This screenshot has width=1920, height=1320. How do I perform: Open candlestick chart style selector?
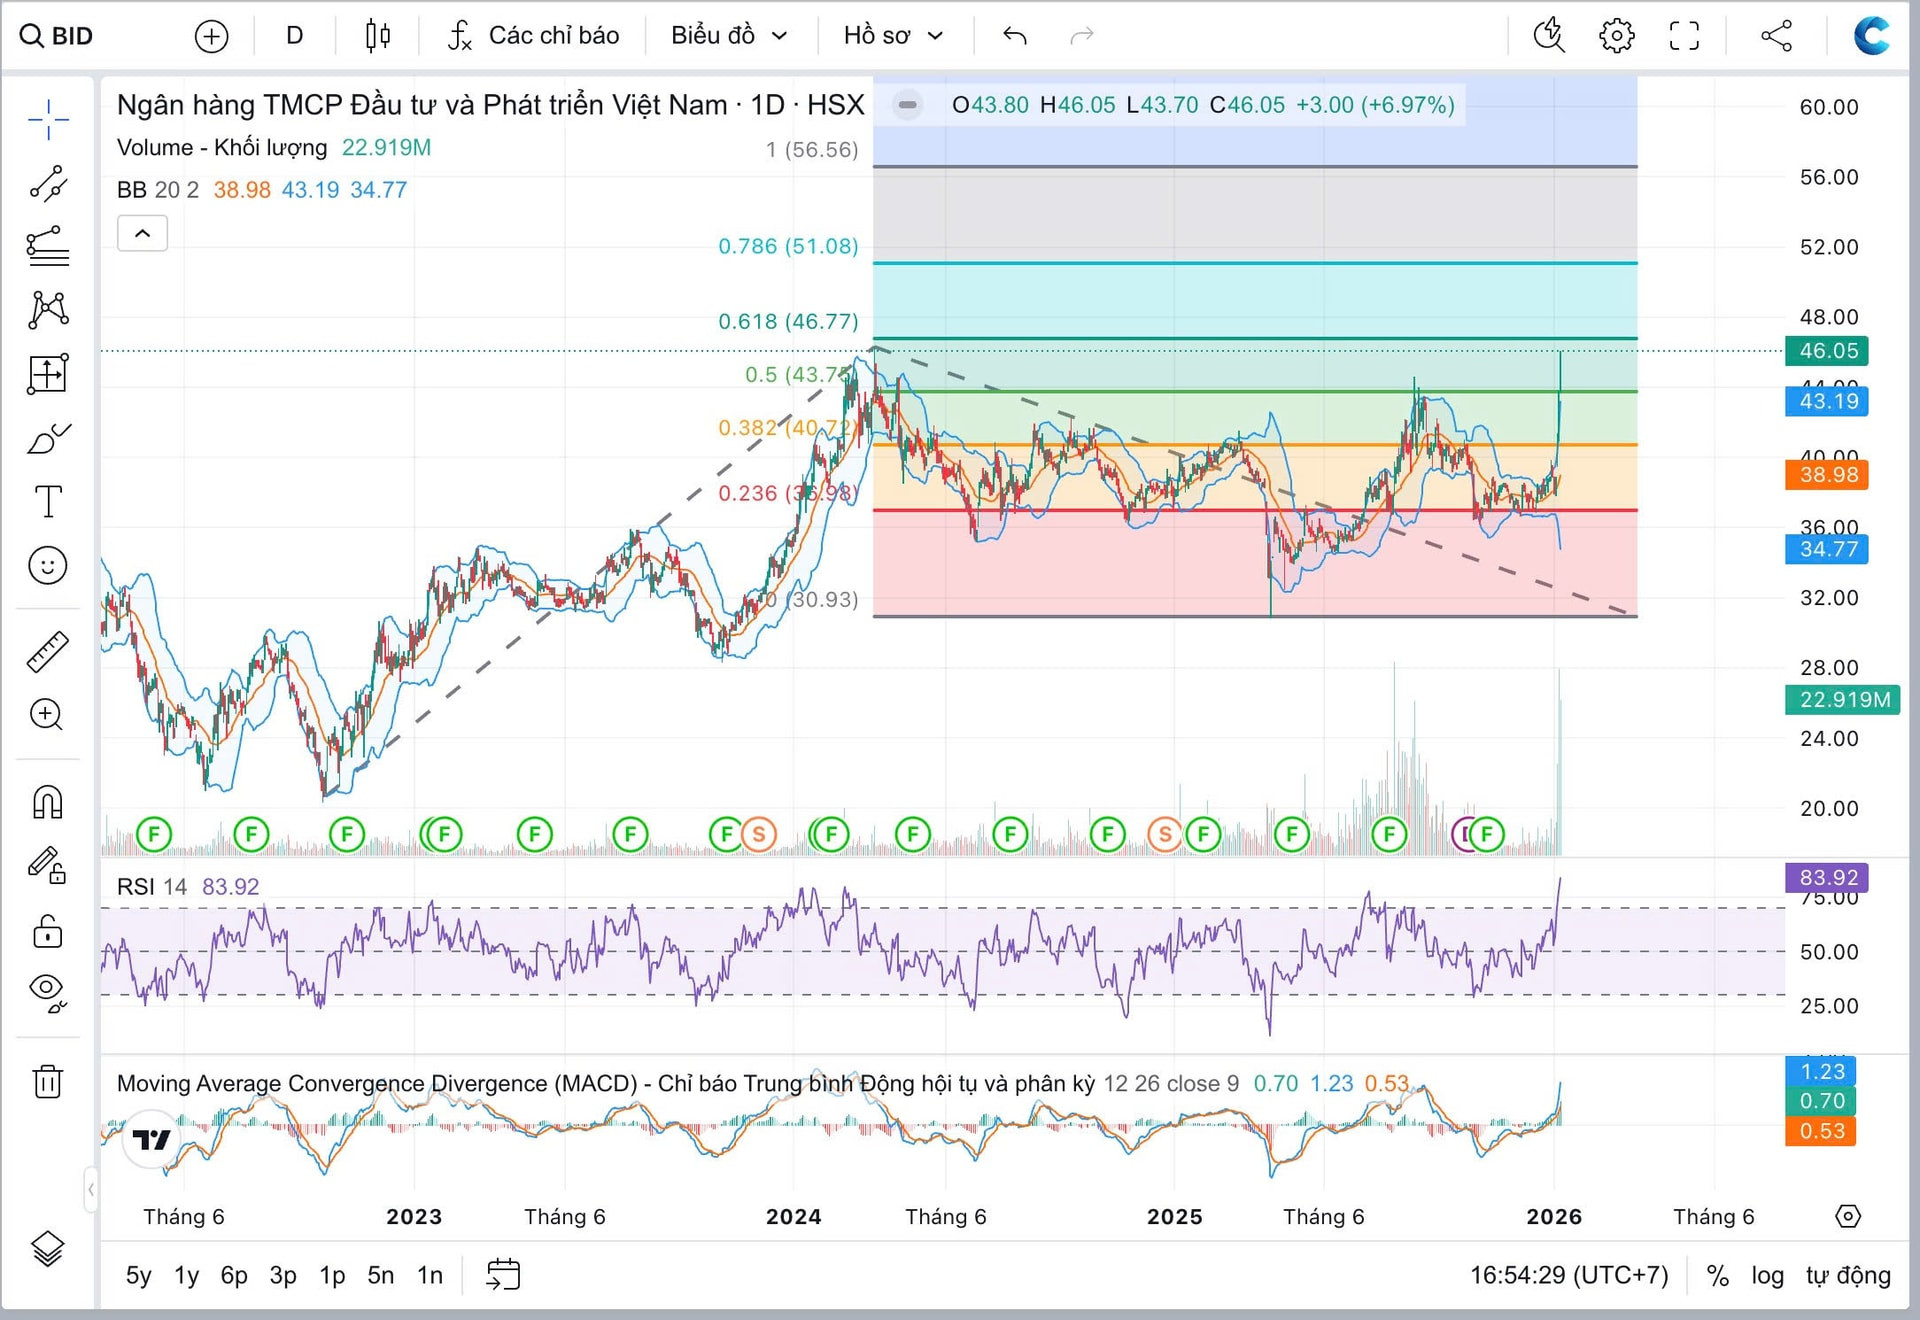(x=377, y=36)
